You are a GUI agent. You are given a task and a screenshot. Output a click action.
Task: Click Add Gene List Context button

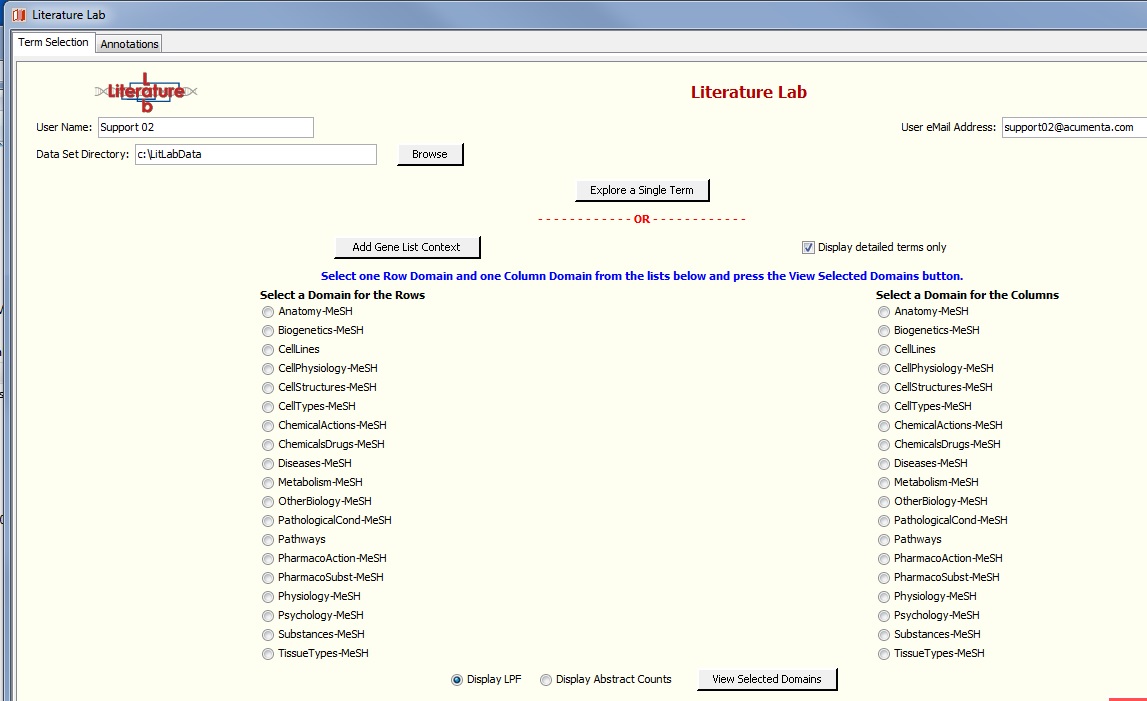click(407, 247)
